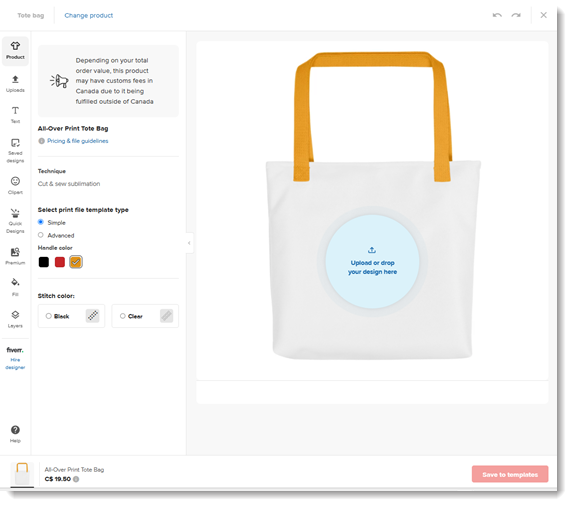Click All-Over Print Tote Bag heading
This screenshot has height=506, width=572.
(73, 128)
